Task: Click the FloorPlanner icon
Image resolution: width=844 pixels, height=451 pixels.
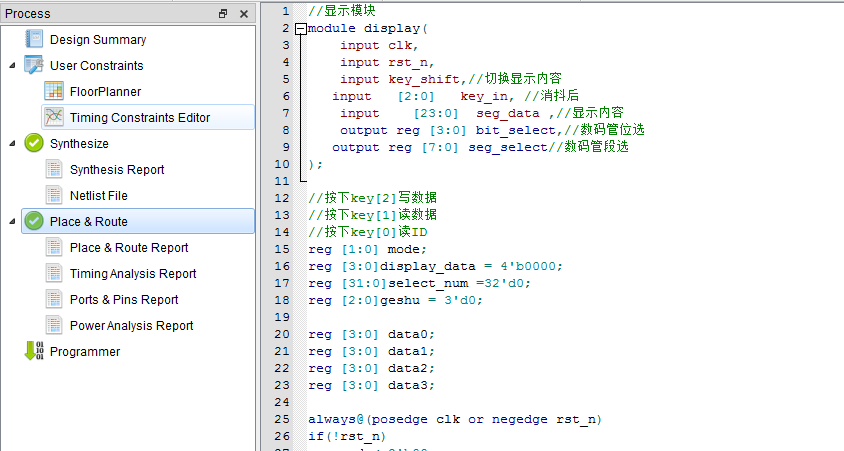Action: (x=54, y=92)
